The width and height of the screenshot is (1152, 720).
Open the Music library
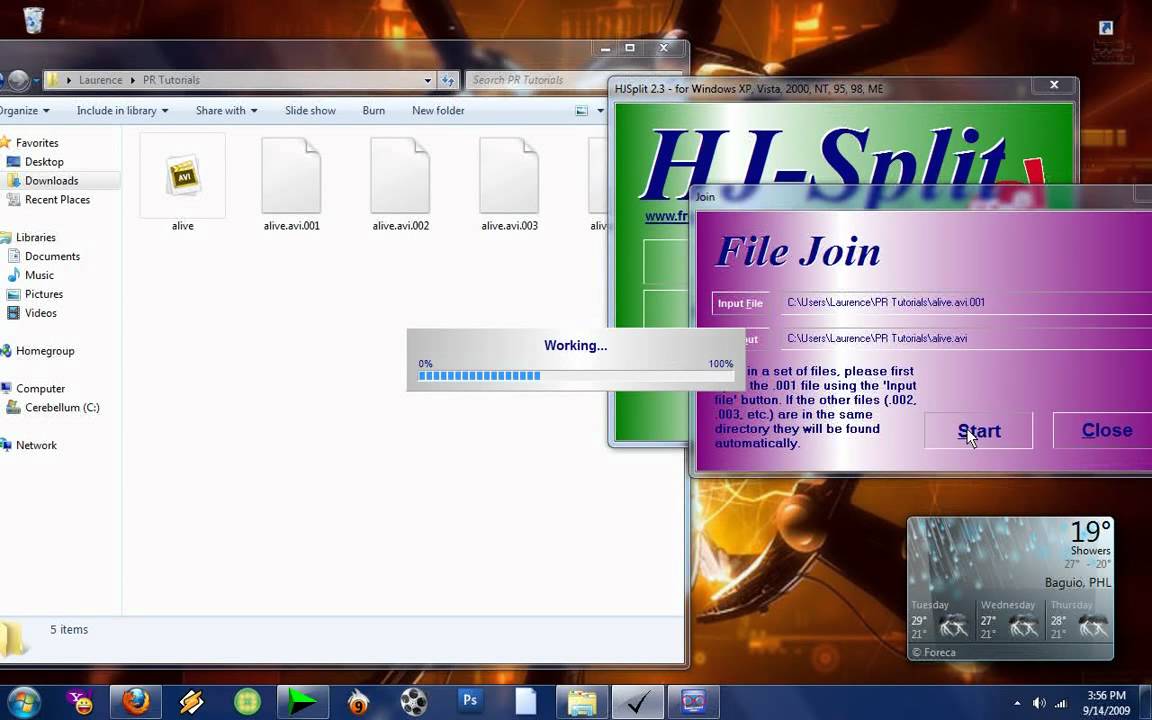39,276
